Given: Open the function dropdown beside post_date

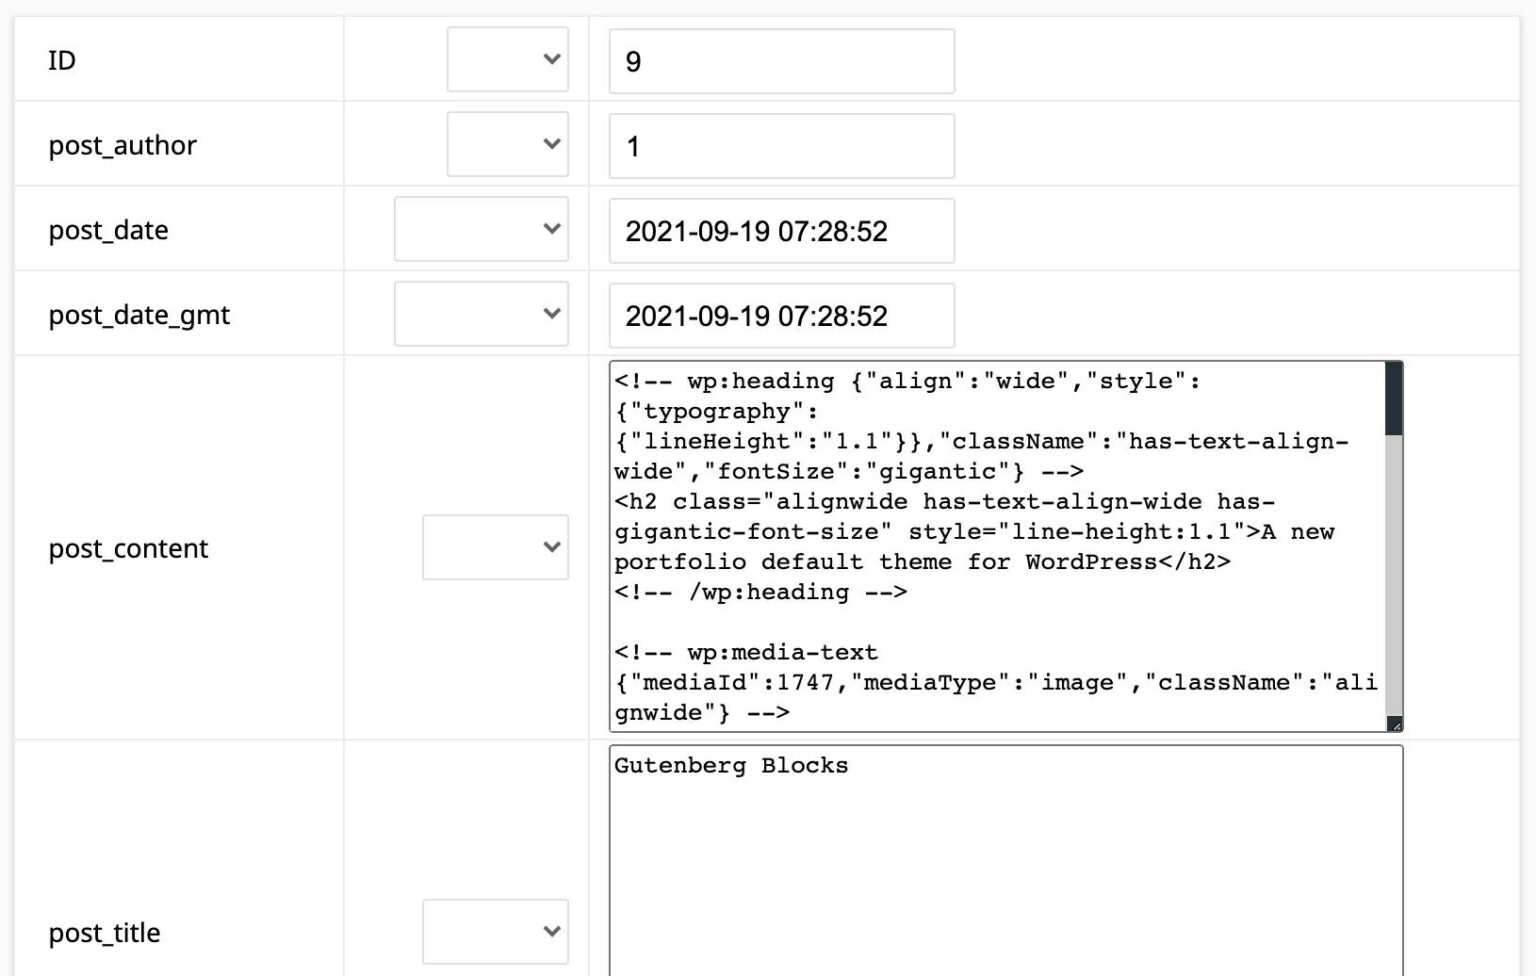Looking at the screenshot, I should (481, 229).
